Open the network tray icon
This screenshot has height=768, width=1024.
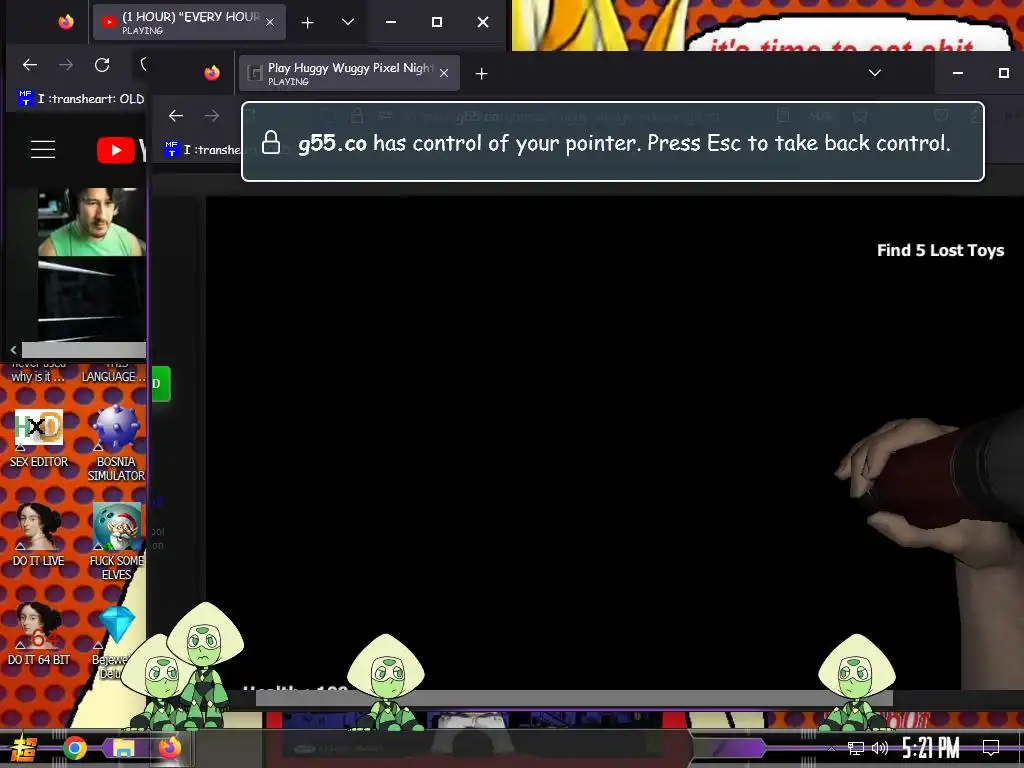(x=856, y=748)
